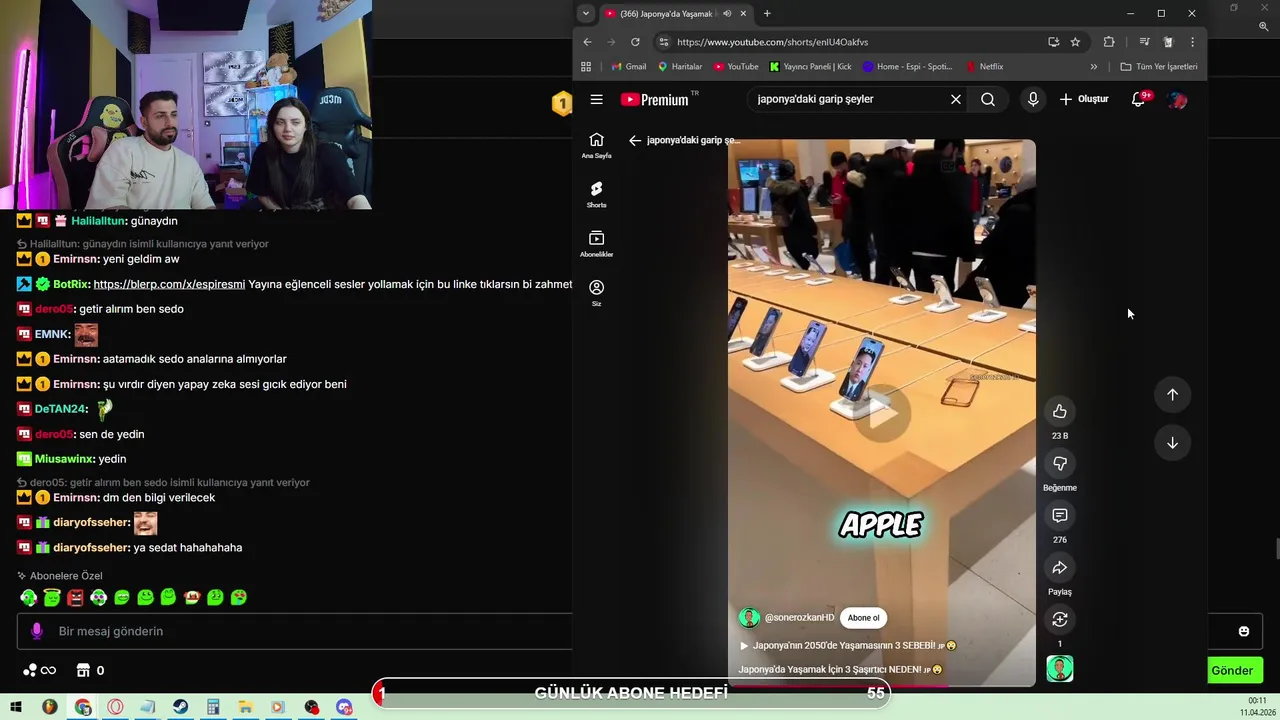
Task: Open Windows Start menu
Action: click(x=16, y=707)
